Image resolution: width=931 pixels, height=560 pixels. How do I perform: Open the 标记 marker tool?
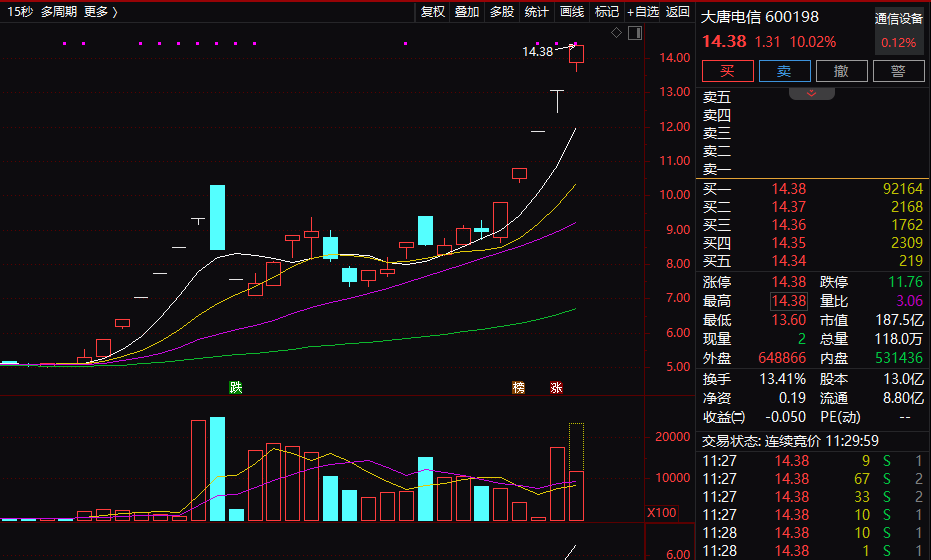607,12
